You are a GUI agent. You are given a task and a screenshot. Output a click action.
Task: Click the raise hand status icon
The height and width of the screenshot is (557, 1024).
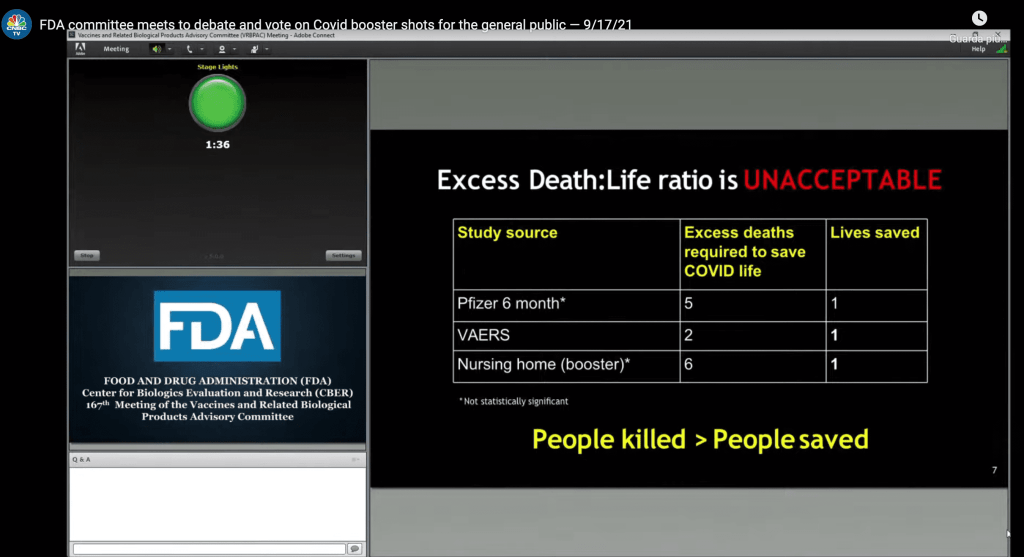(x=254, y=49)
